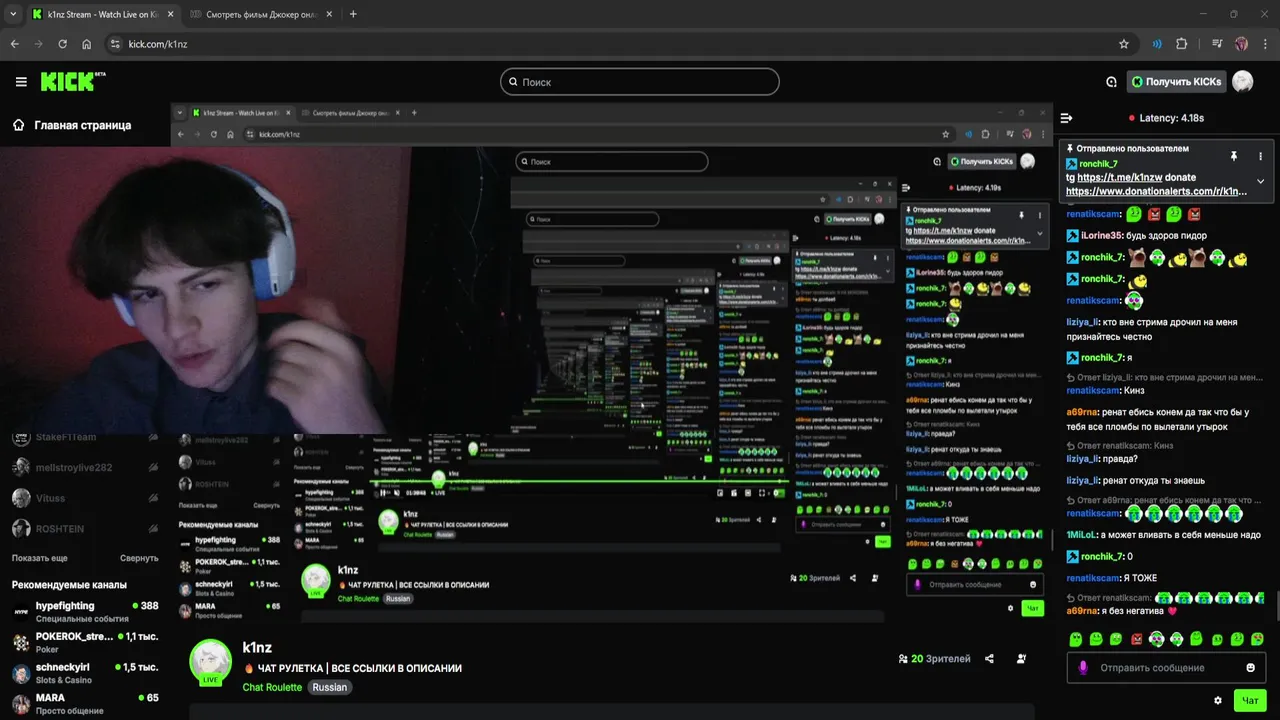Insert the red angry emote from quick bar
Viewport: 1280px width, 720px height.
pos(1137,639)
